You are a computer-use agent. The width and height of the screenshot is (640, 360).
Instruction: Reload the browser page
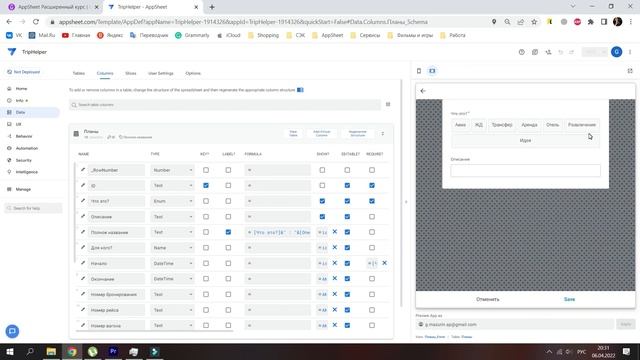pos(36,22)
